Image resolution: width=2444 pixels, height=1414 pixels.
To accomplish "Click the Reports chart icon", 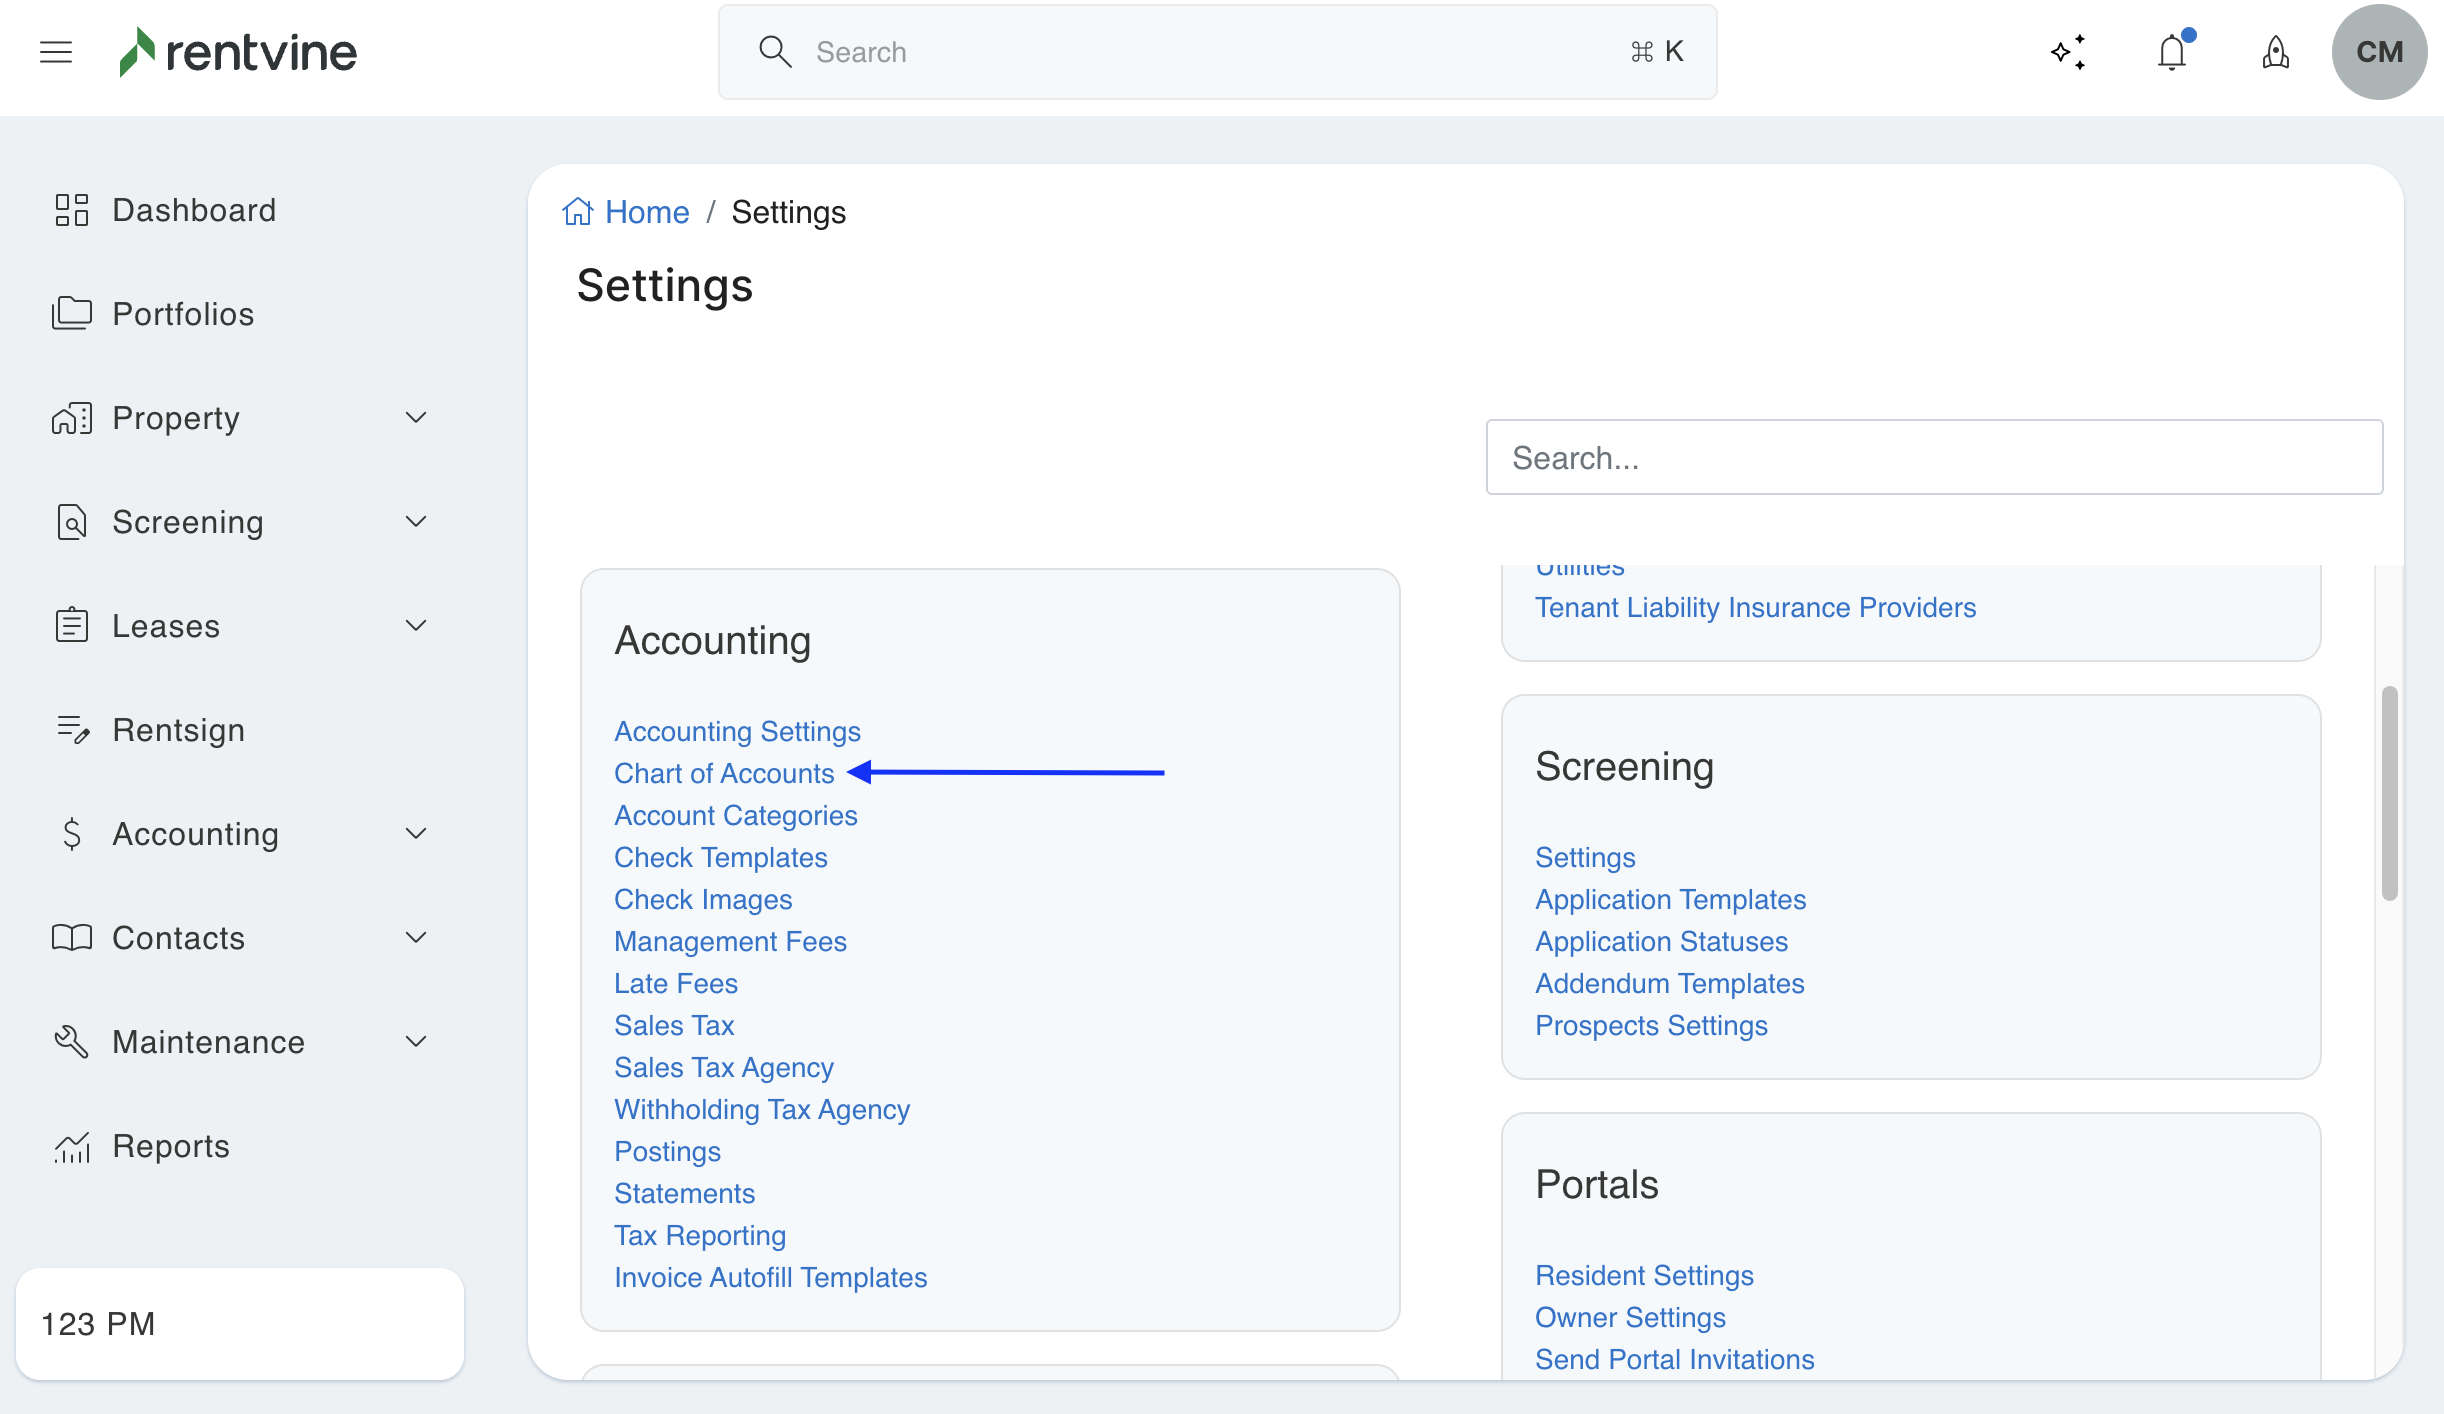I will pos(72,1146).
